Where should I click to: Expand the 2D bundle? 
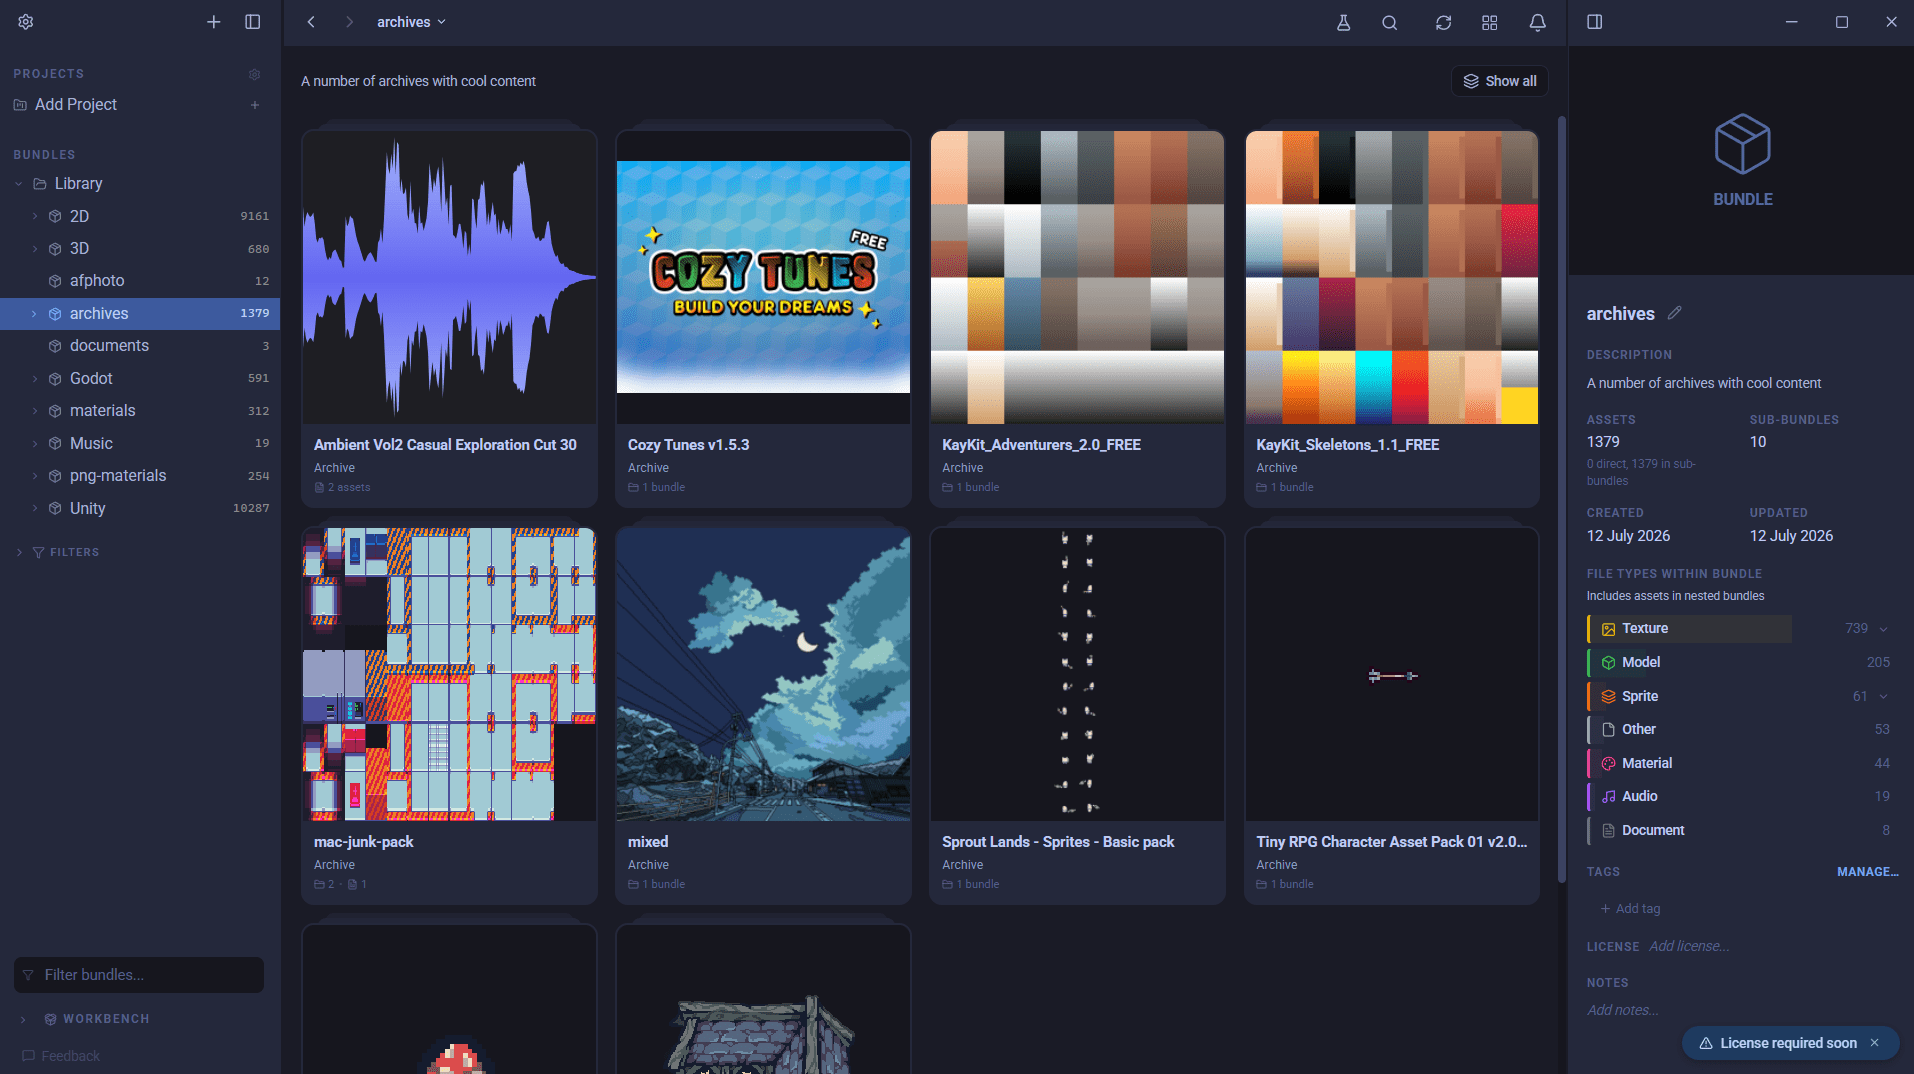pos(35,216)
